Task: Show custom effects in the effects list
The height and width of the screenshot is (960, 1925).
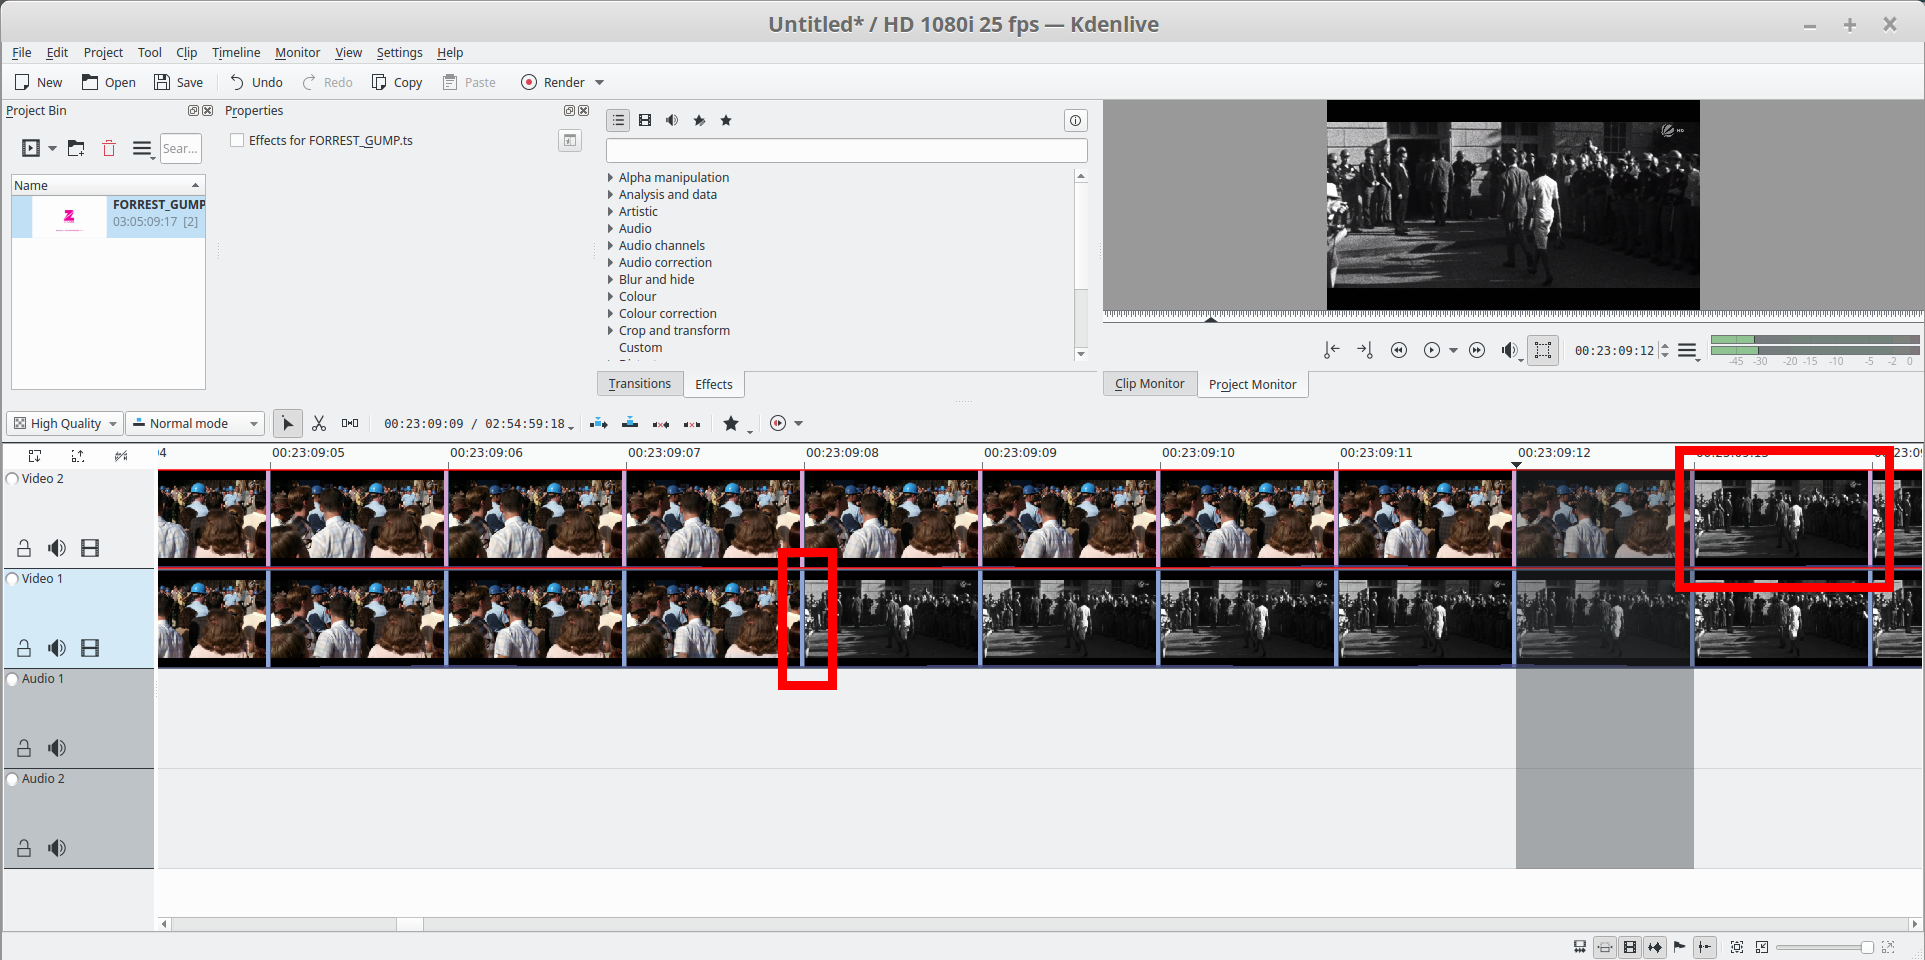Action: pos(699,120)
